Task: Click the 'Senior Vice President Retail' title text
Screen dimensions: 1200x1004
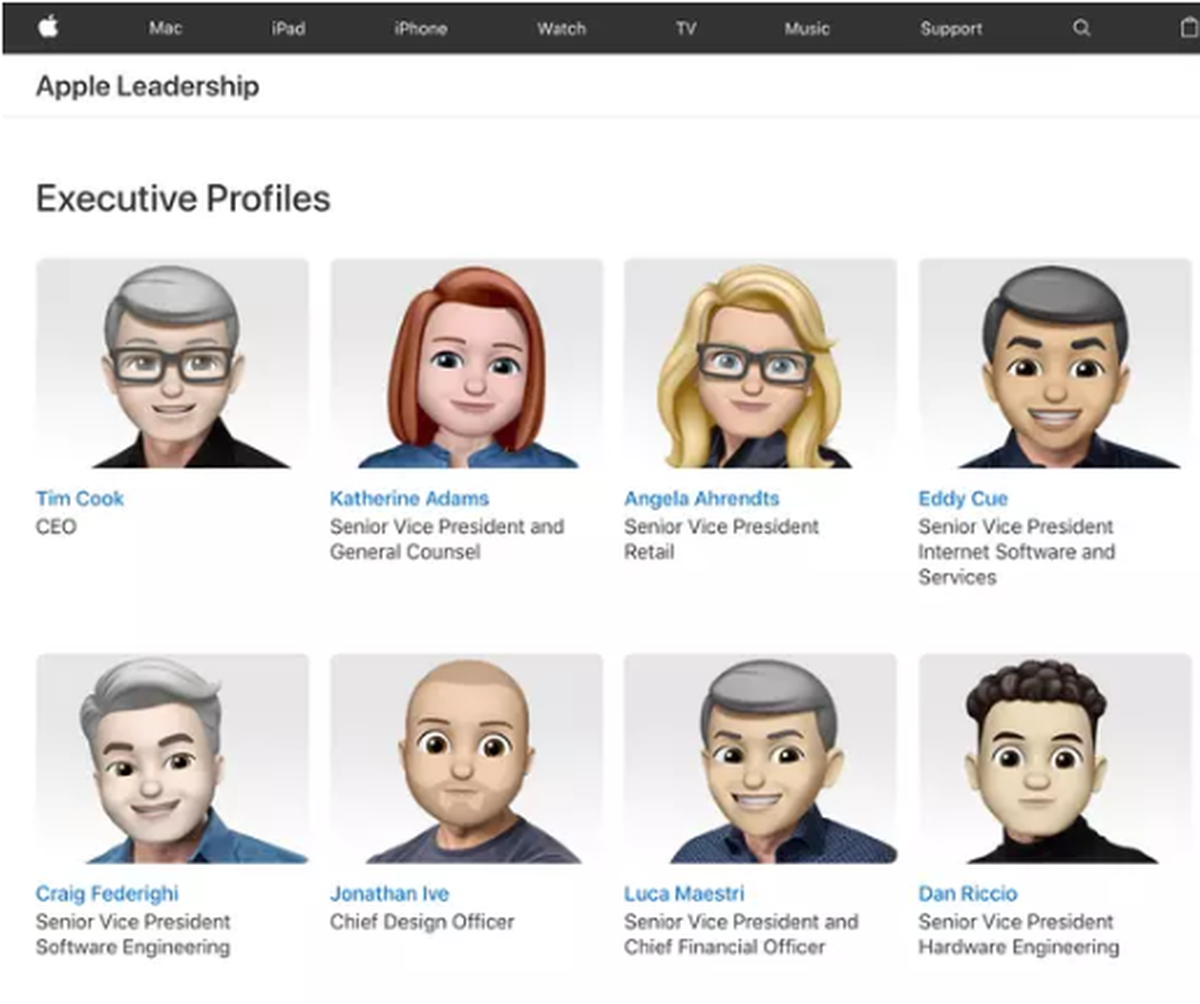Action: tap(722, 539)
